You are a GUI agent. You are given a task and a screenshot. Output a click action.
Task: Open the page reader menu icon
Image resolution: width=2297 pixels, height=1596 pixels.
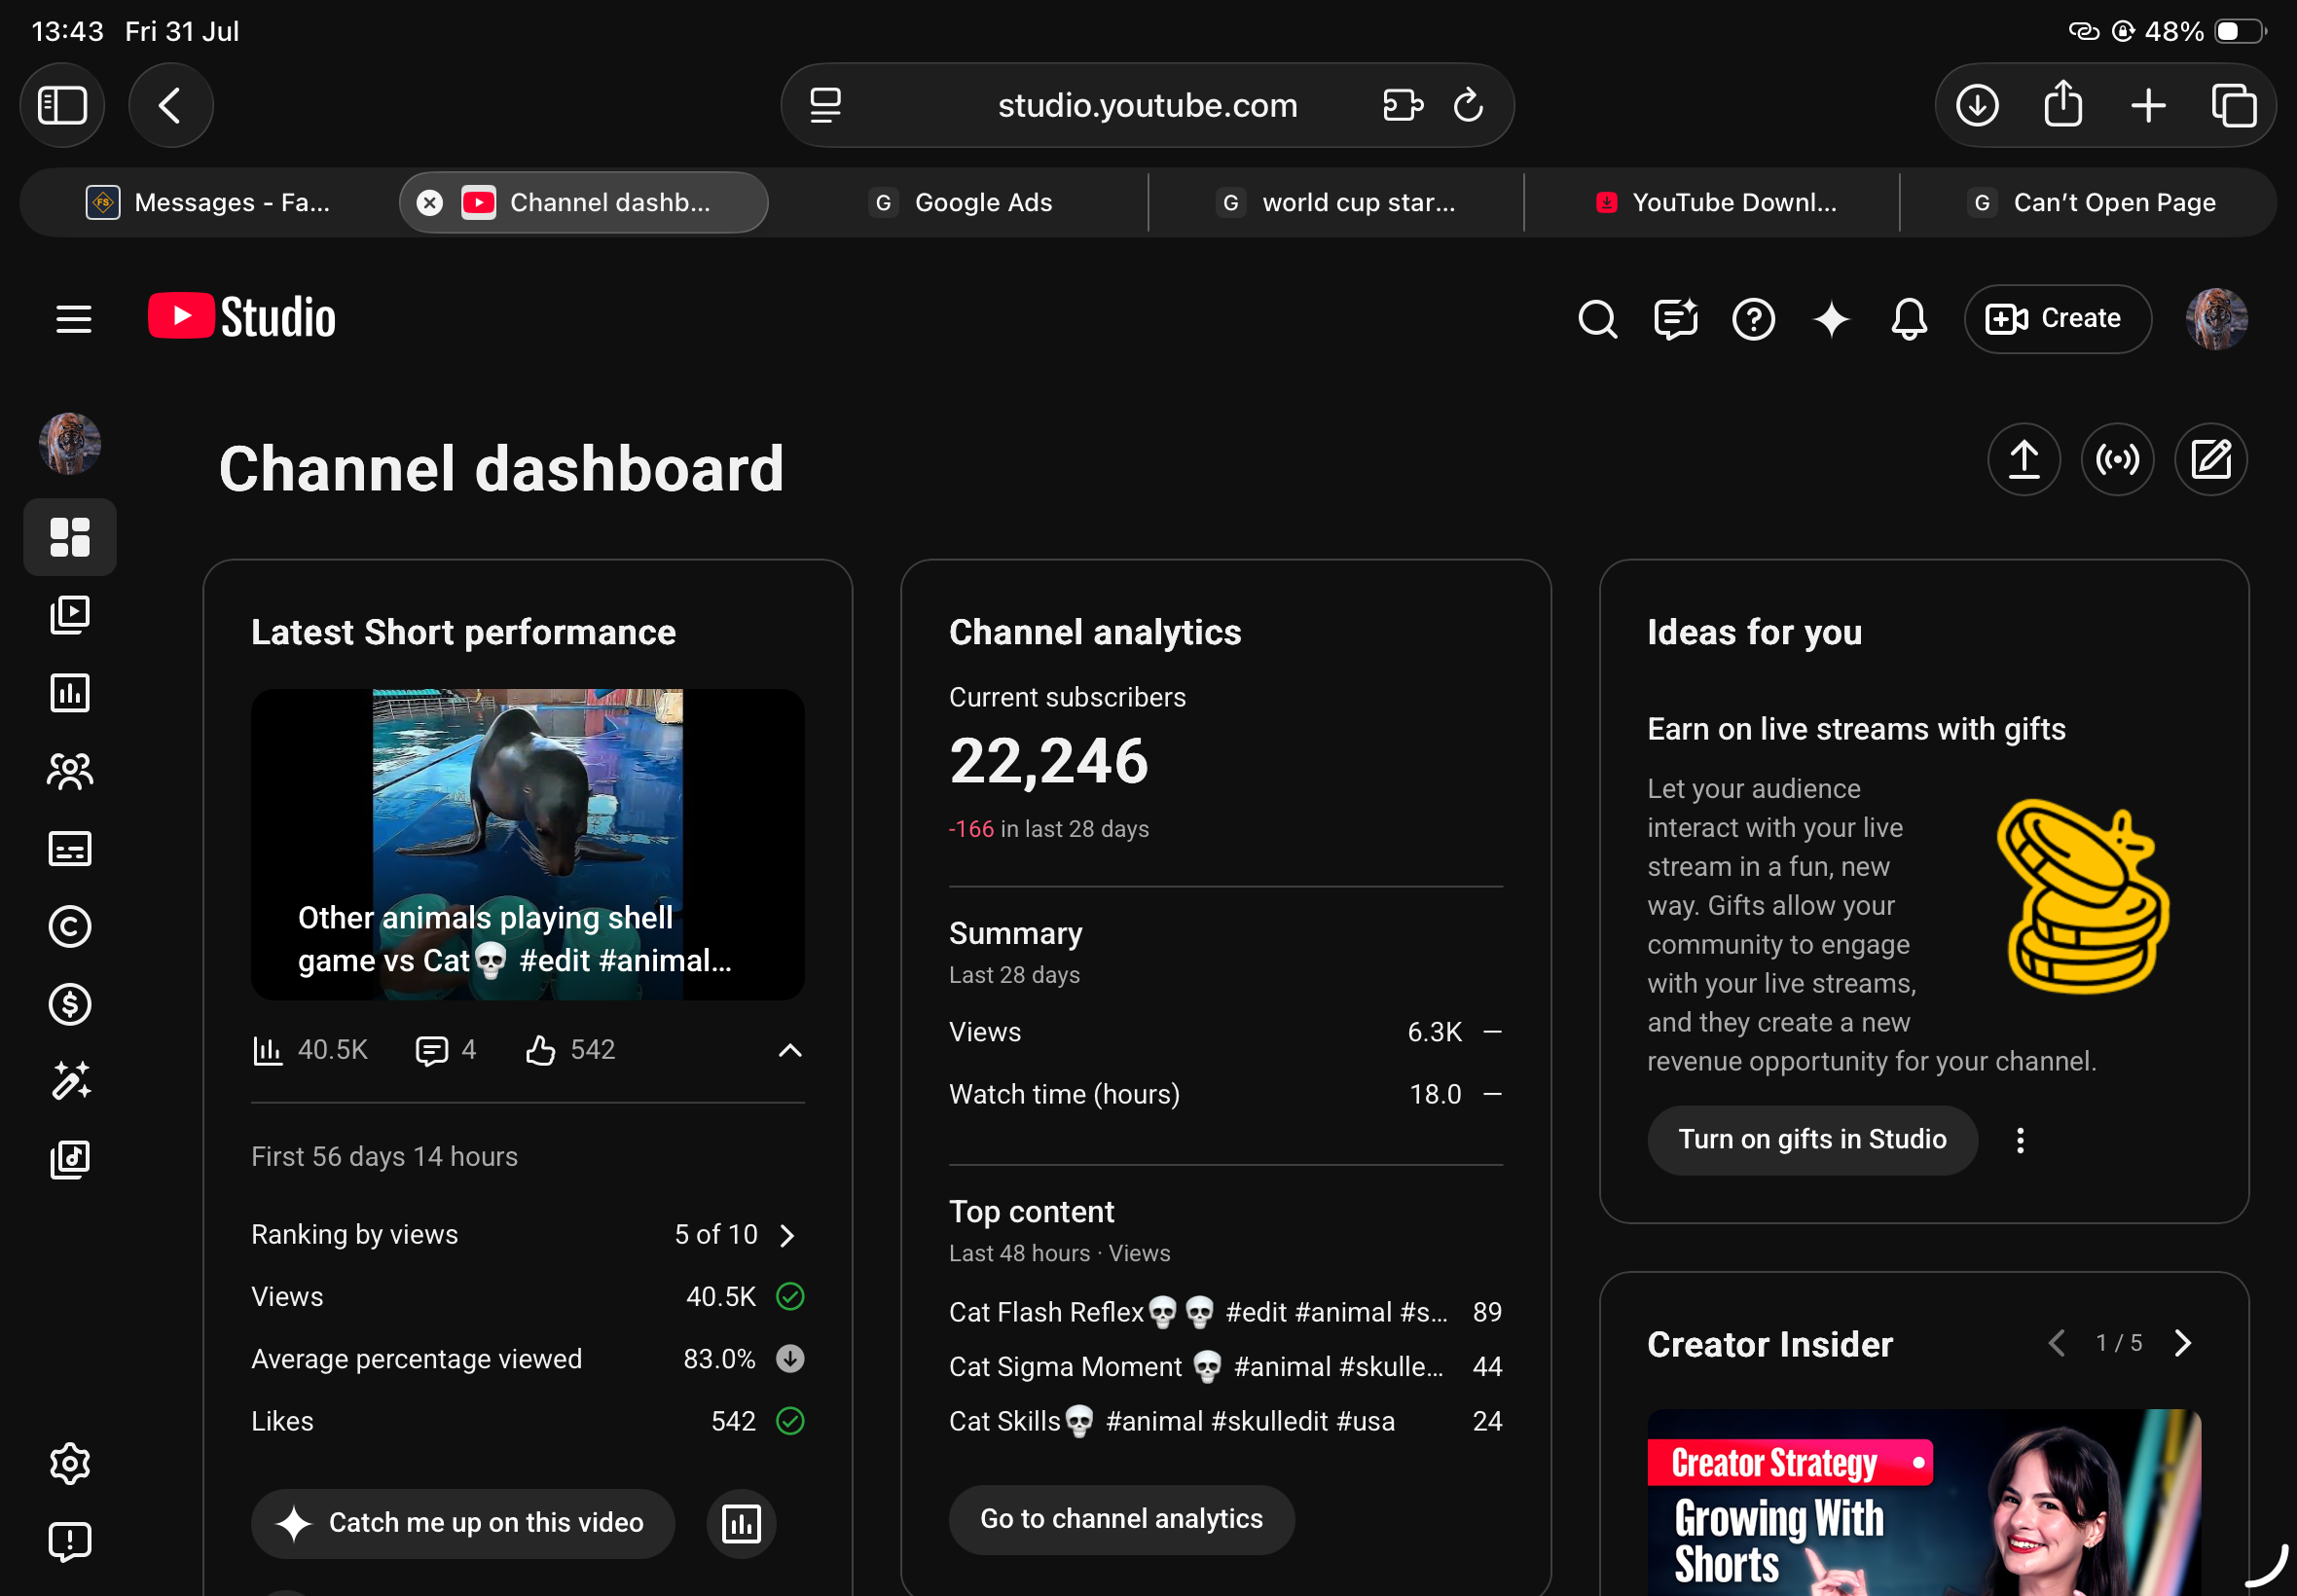[825, 105]
